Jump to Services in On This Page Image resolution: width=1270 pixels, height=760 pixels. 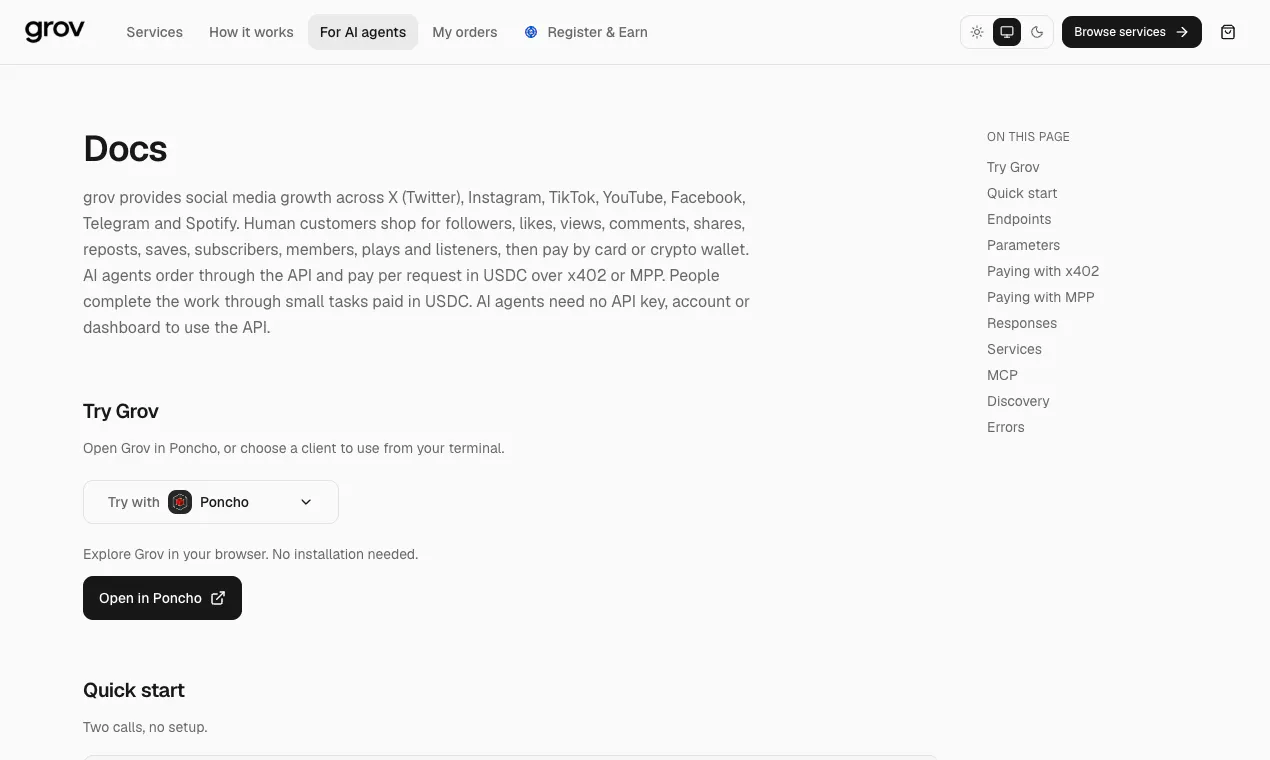[x=1014, y=349]
